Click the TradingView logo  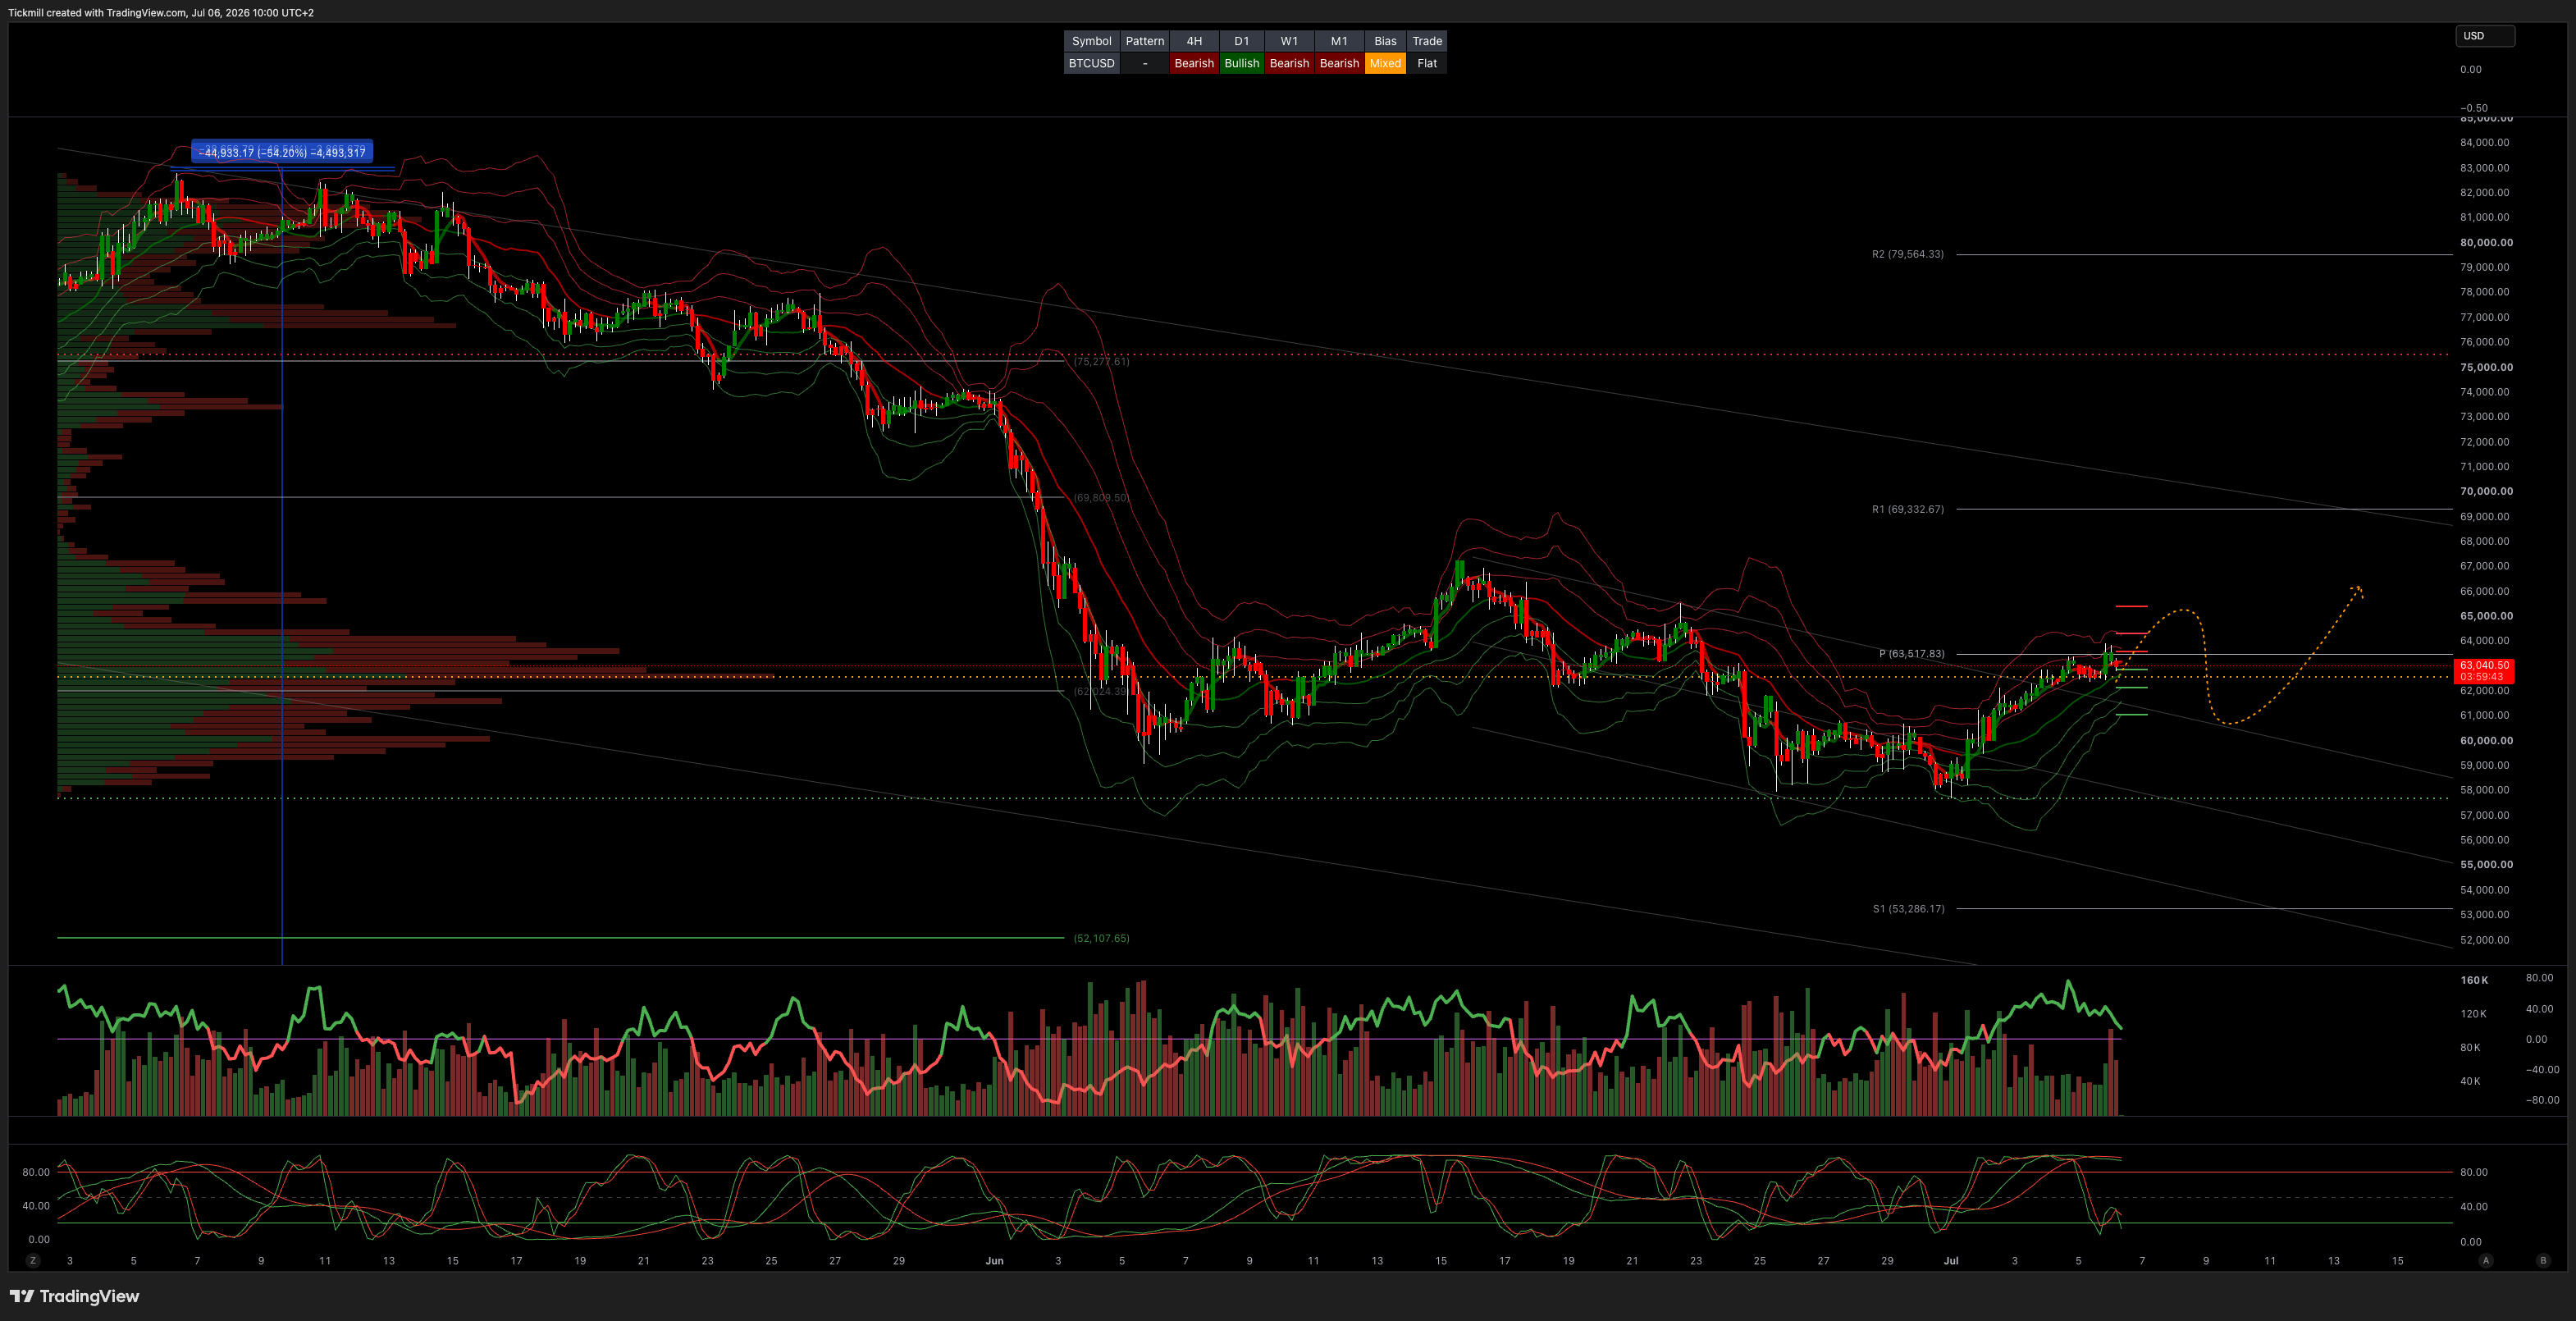point(75,1296)
